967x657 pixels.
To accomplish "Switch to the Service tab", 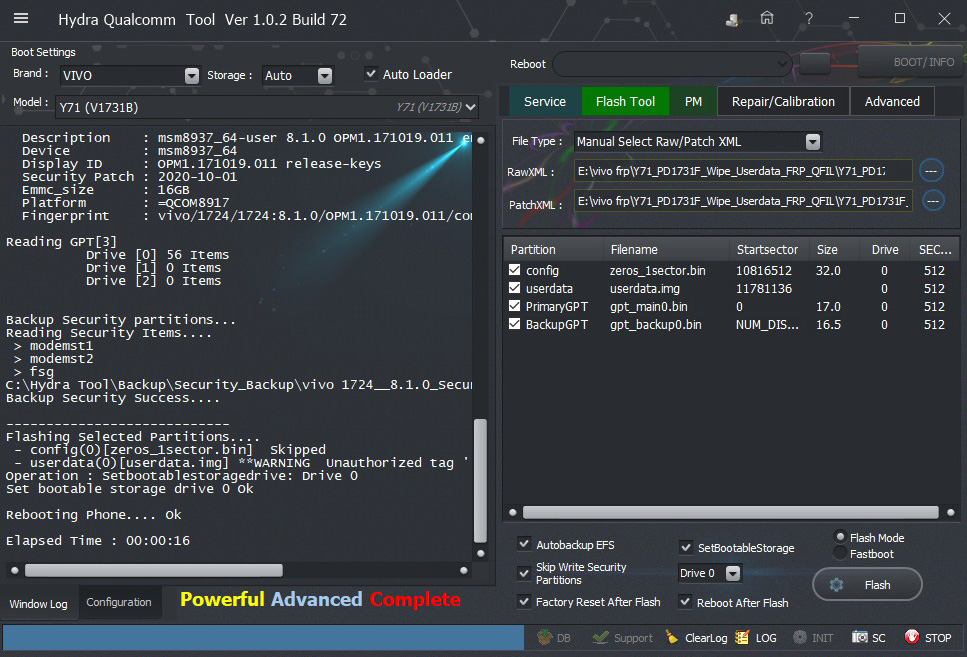I will [x=545, y=101].
